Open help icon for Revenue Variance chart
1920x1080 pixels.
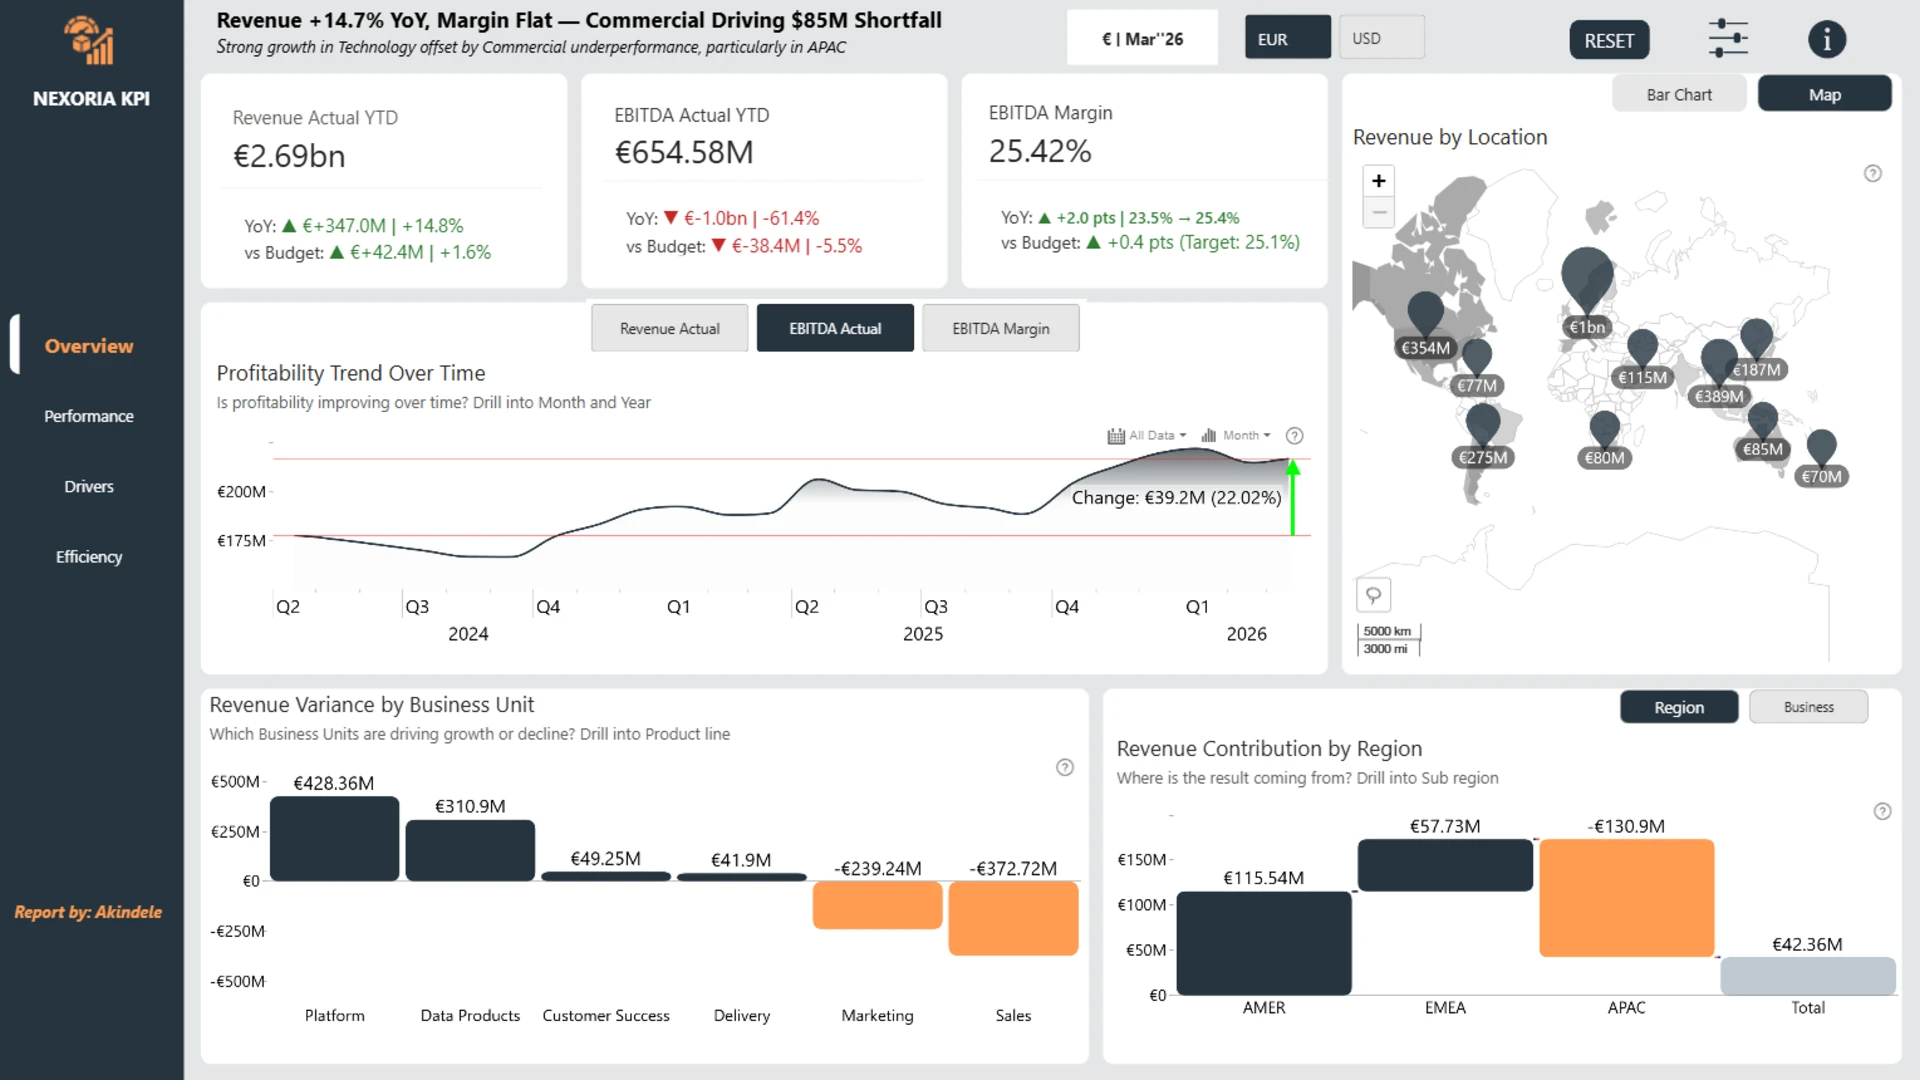tap(1064, 768)
